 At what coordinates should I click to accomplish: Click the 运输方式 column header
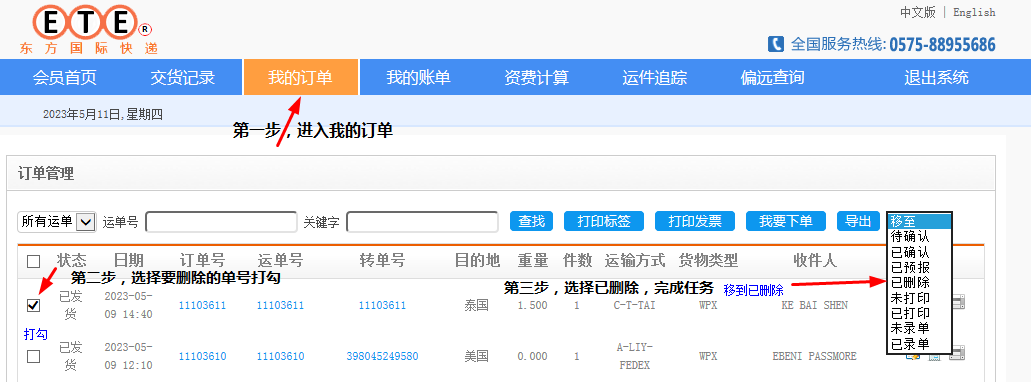[x=635, y=261]
